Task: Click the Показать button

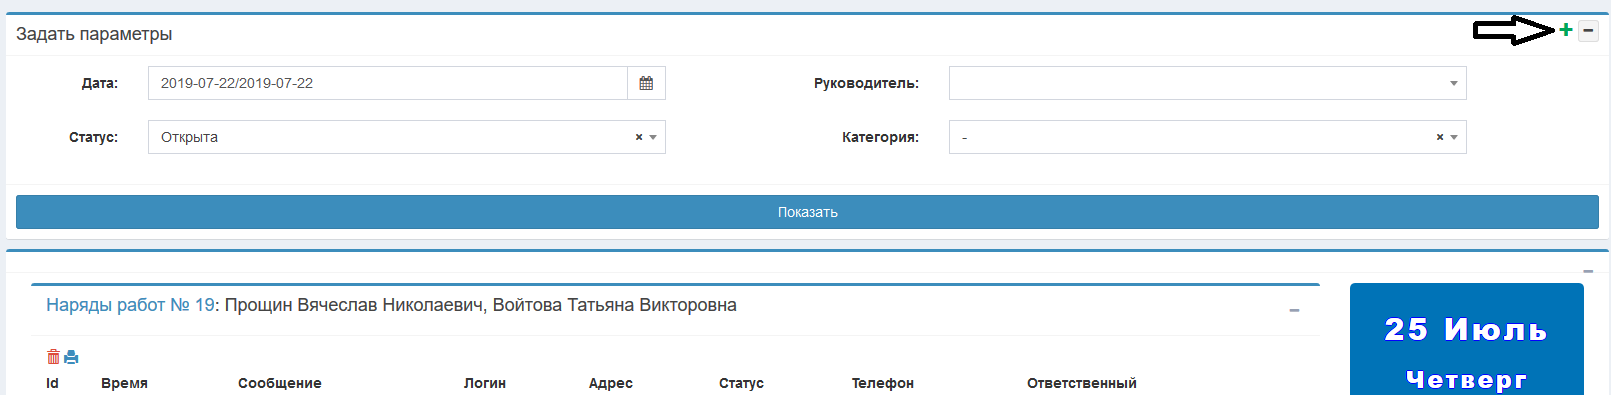Action: [807, 212]
